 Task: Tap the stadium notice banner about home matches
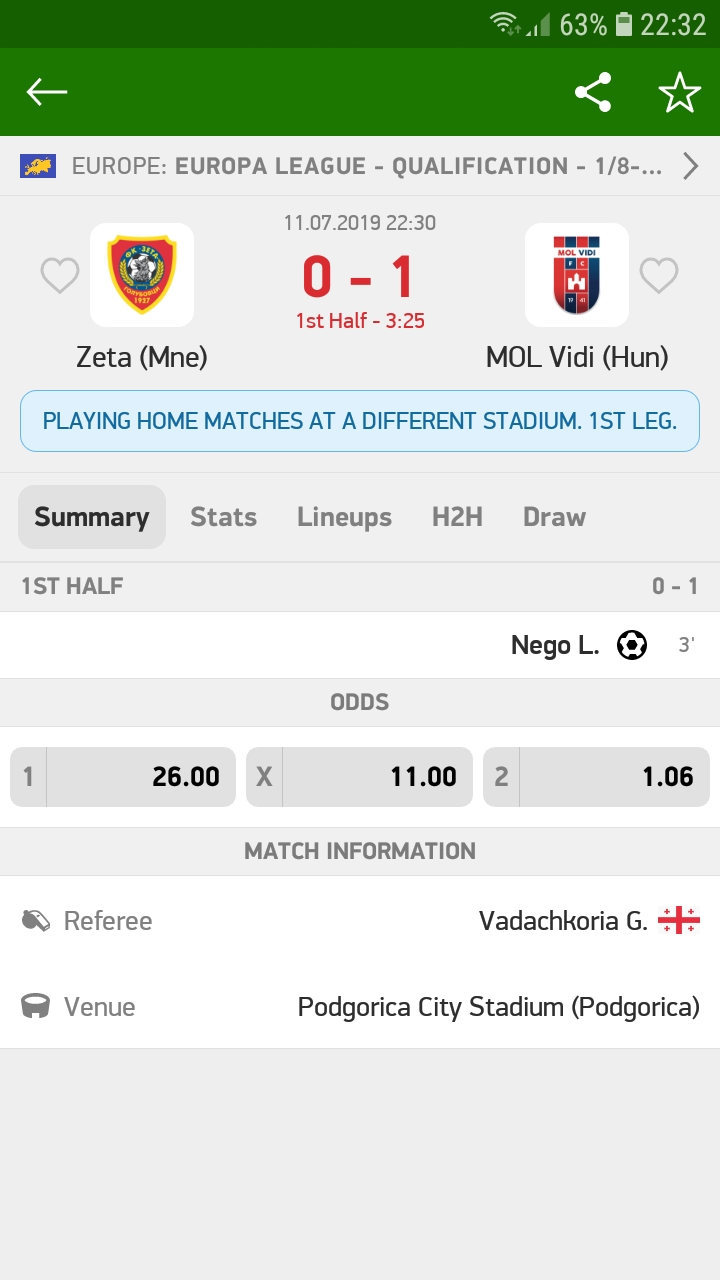360,420
